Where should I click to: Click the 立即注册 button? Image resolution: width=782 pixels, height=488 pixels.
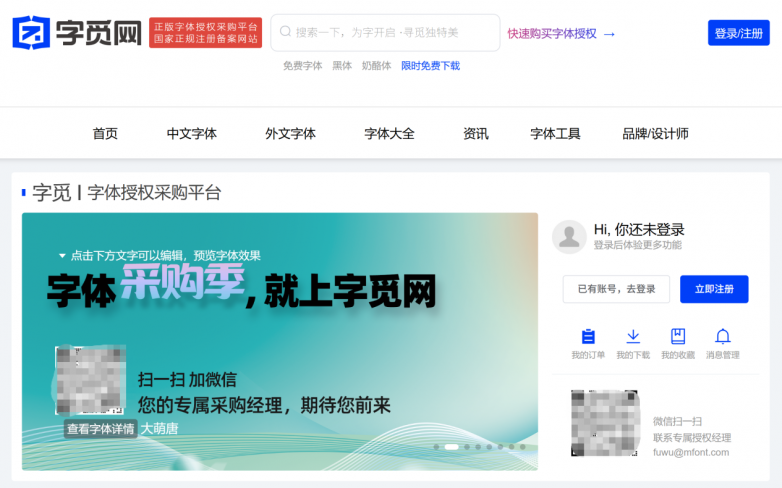click(714, 289)
